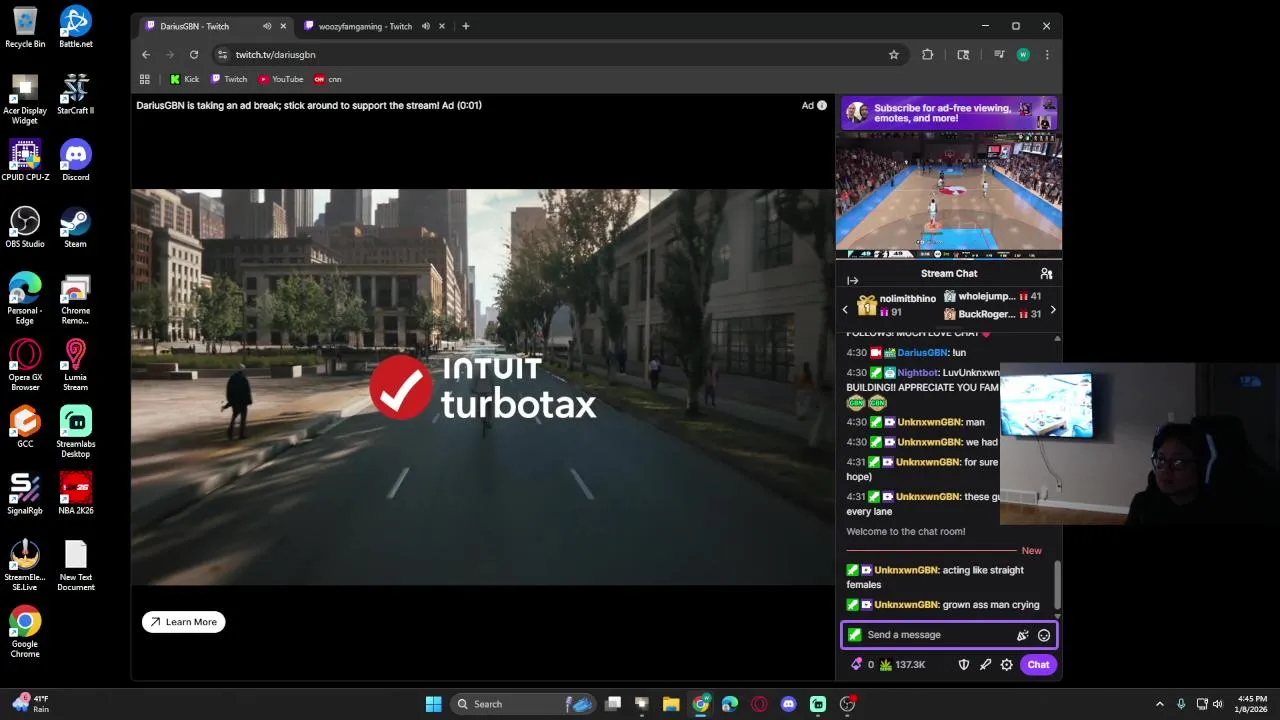Open Steam desktop shortcut

tap(75, 227)
